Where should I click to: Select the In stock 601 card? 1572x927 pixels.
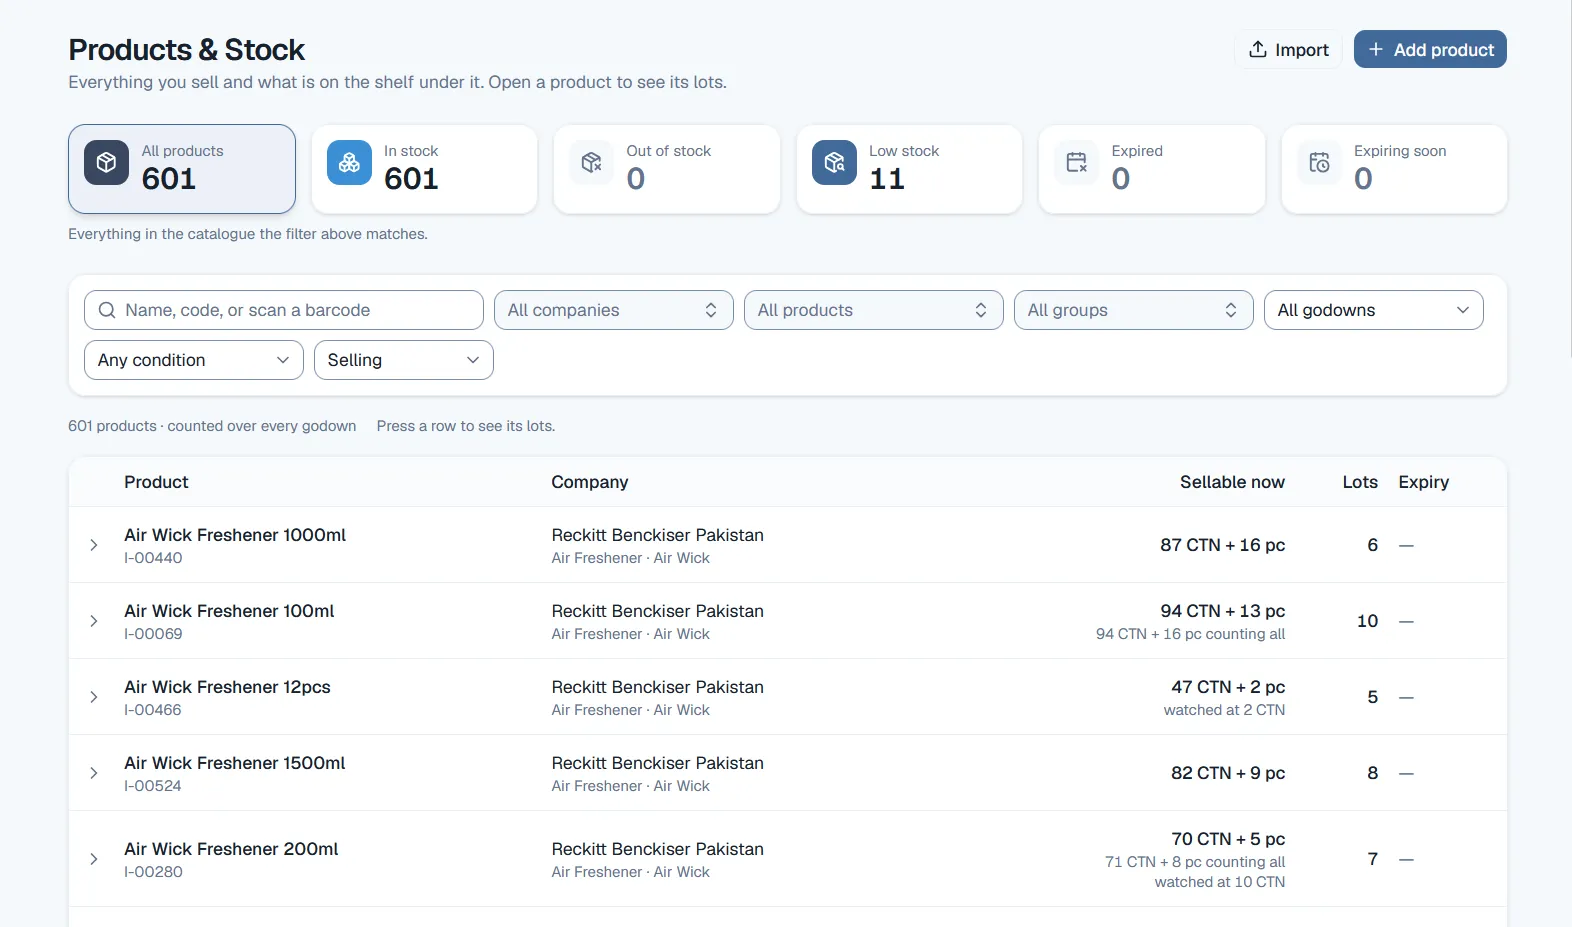425,169
